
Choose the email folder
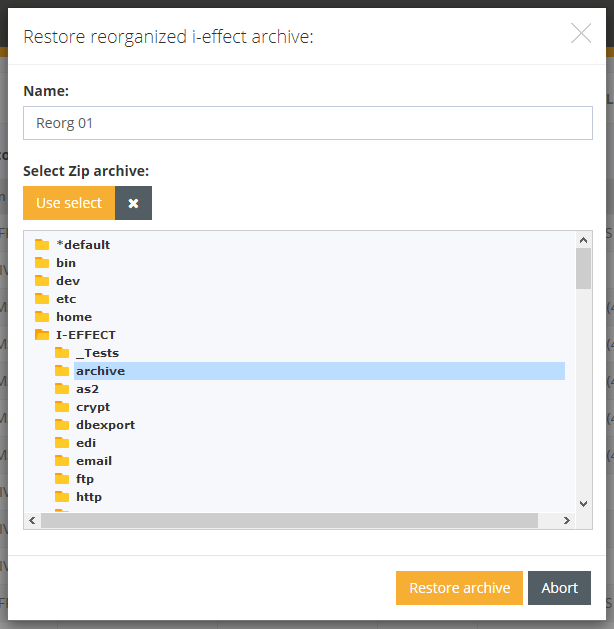pos(94,461)
